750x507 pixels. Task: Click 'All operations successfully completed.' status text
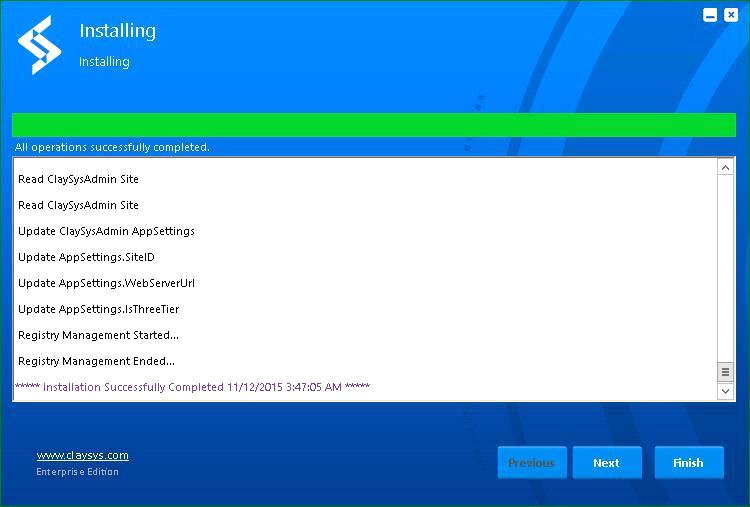pyautogui.click(x=112, y=147)
